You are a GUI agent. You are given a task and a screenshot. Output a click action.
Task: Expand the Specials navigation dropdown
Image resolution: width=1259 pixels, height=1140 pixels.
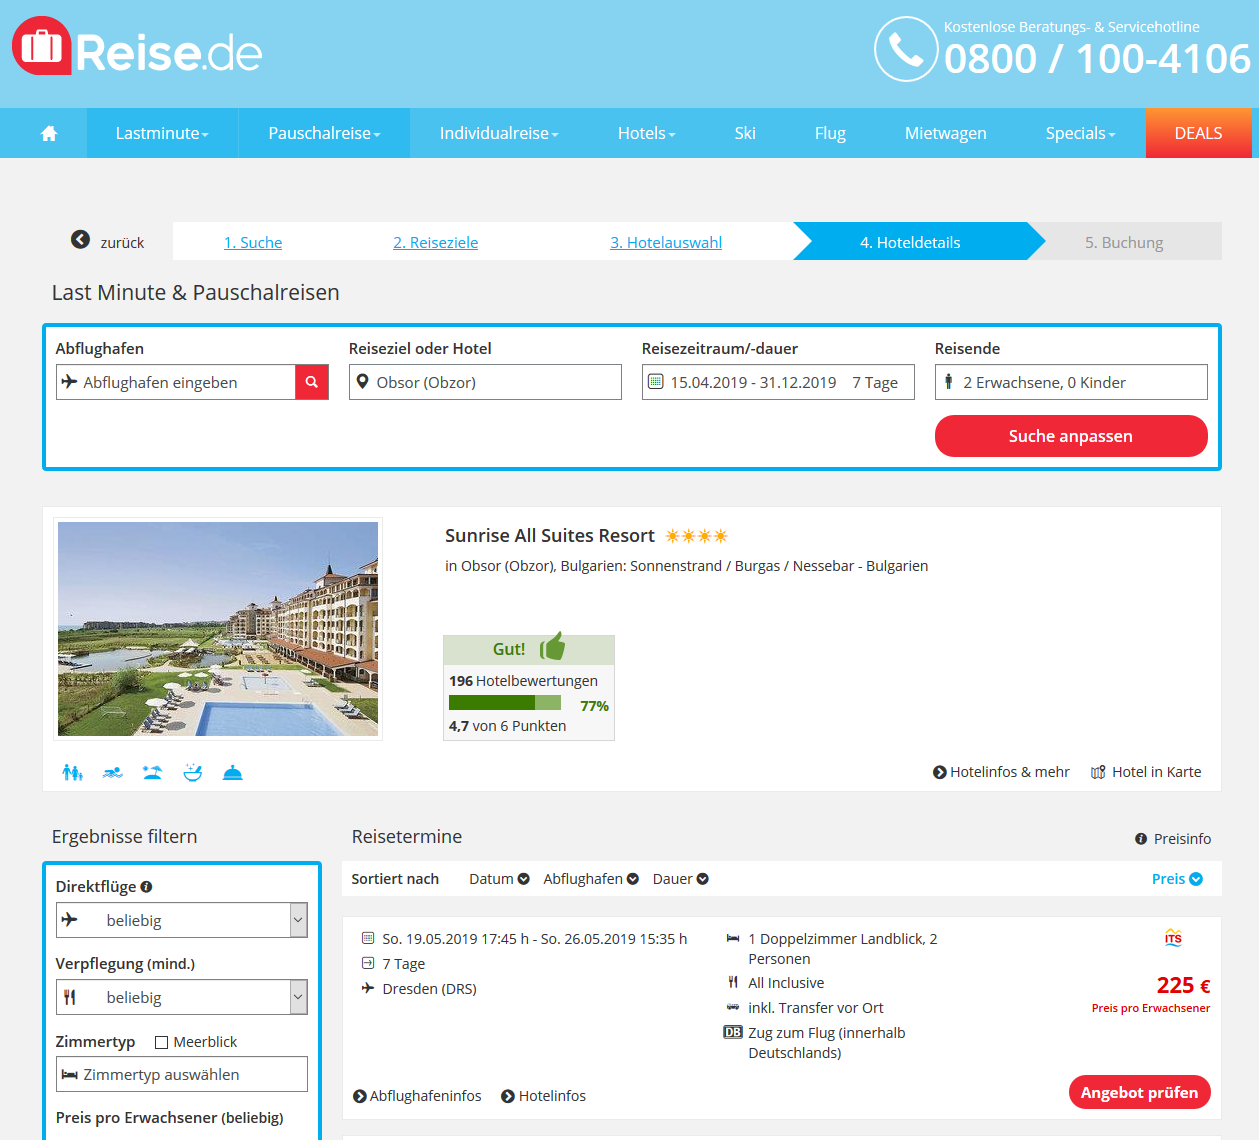point(1080,133)
